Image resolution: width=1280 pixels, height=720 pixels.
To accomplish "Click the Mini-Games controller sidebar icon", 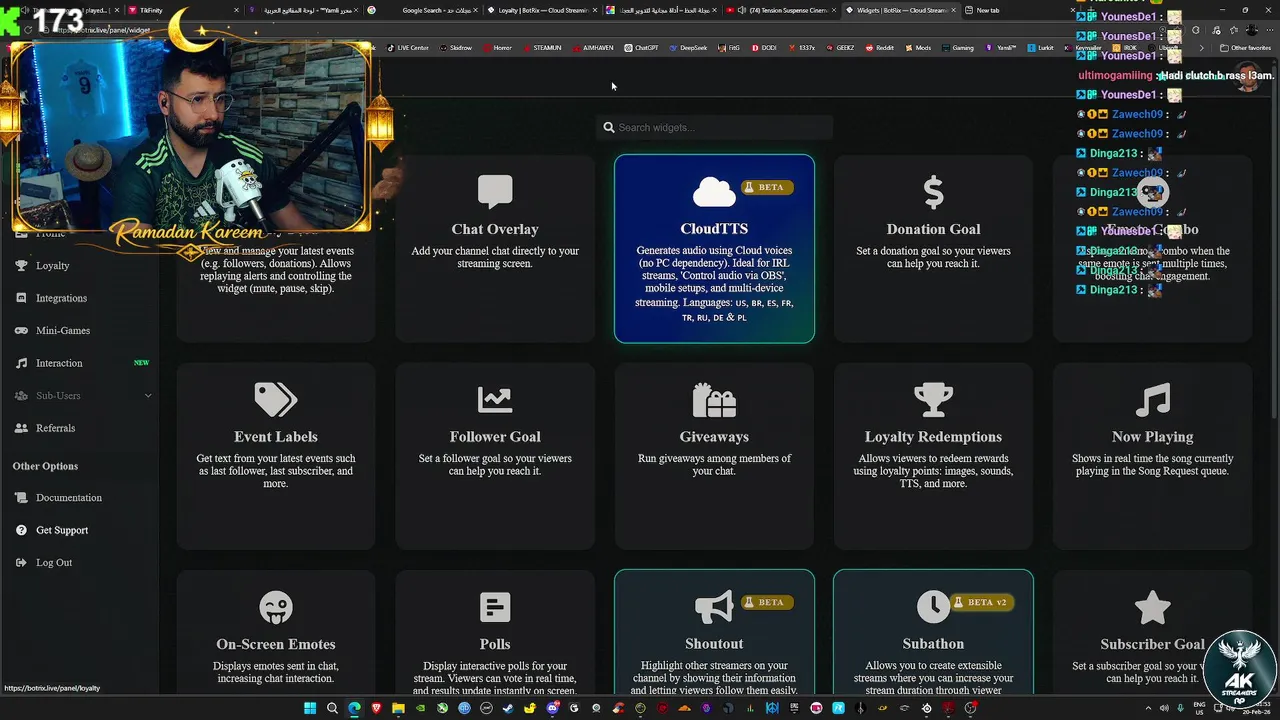I will click(21, 330).
